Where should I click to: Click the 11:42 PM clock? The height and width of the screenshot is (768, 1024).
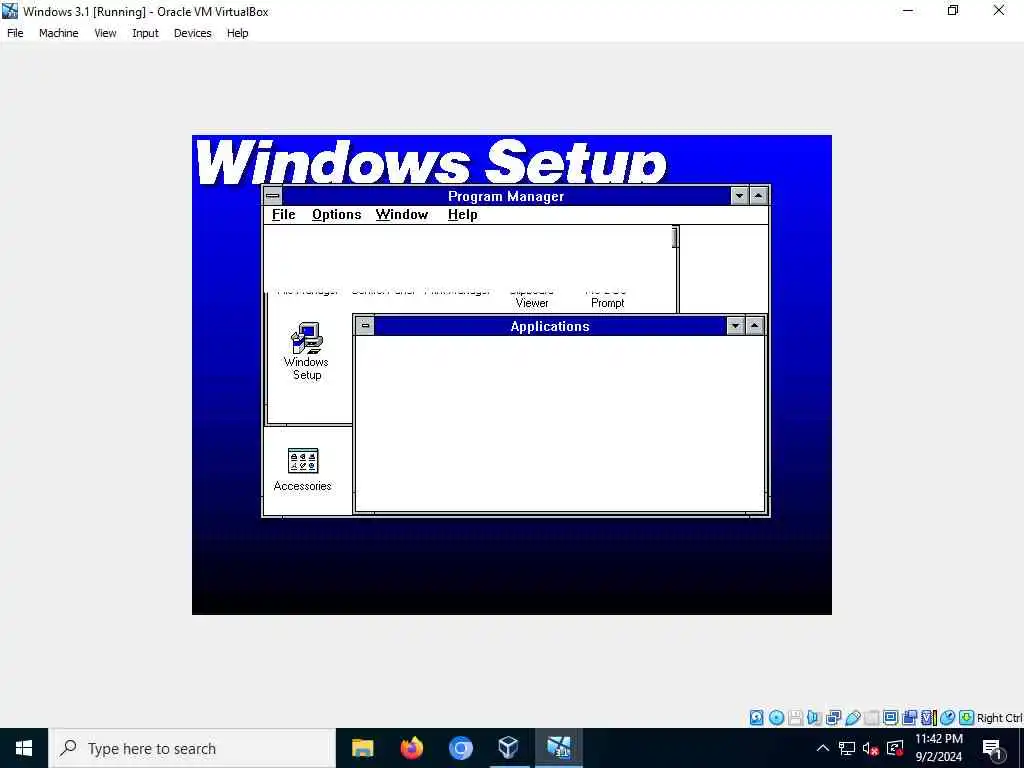(938, 739)
